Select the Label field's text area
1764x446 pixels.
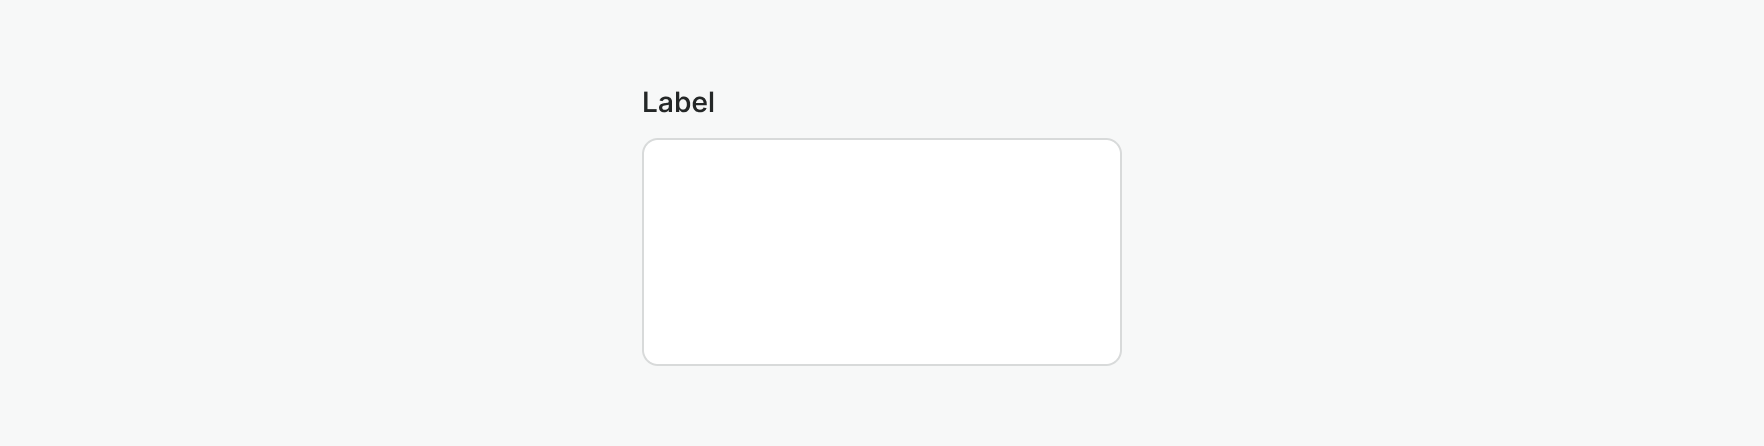[x=881, y=252]
